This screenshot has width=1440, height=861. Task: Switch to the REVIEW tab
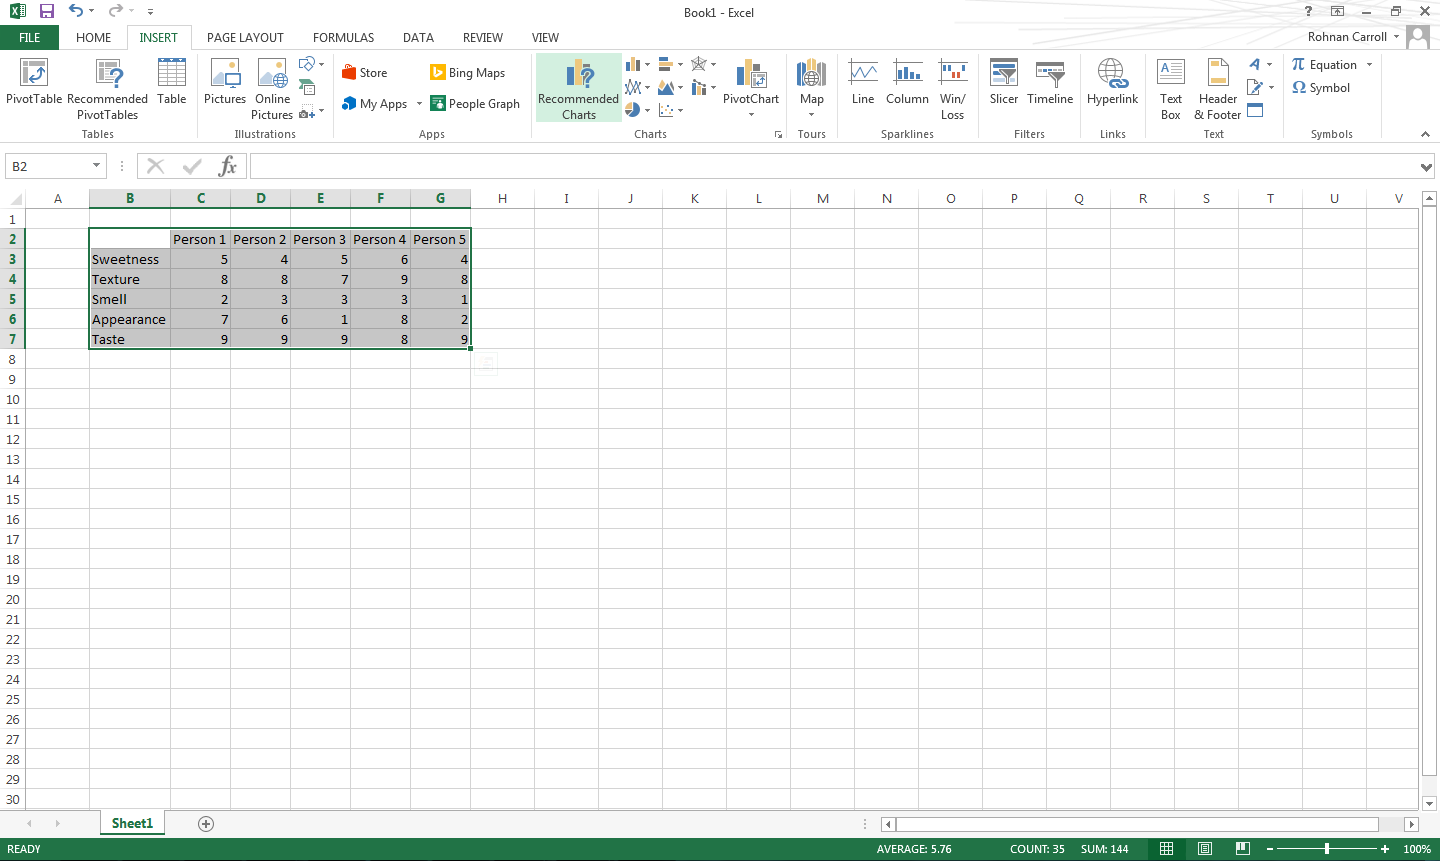[x=482, y=38]
